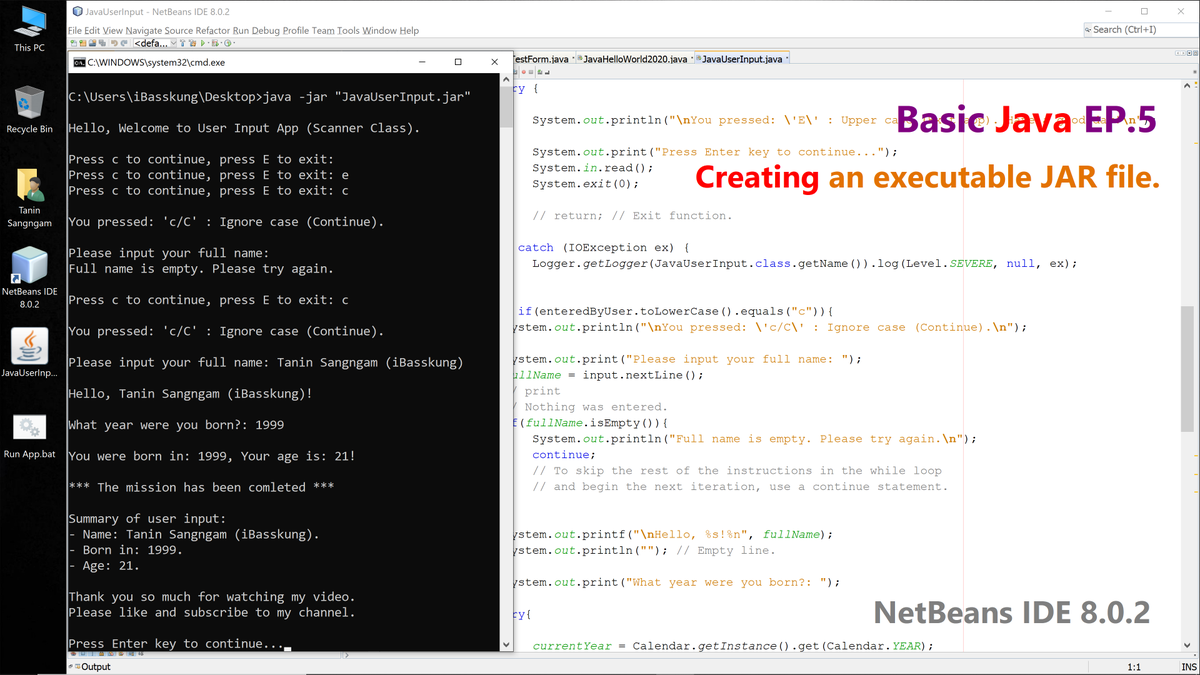Screen dimensions: 1200x675
Task: Open the Help menu
Action: click(x=409, y=31)
